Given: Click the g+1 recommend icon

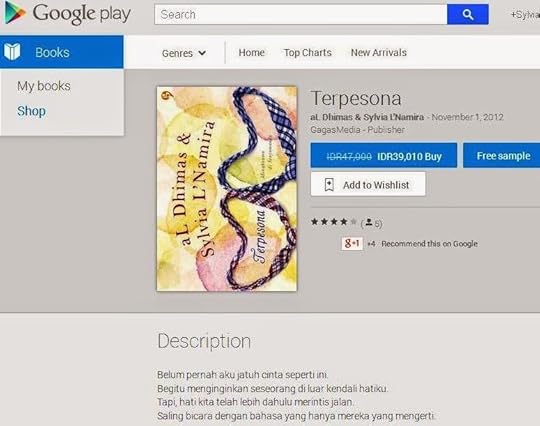Looking at the screenshot, I should coord(352,243).
